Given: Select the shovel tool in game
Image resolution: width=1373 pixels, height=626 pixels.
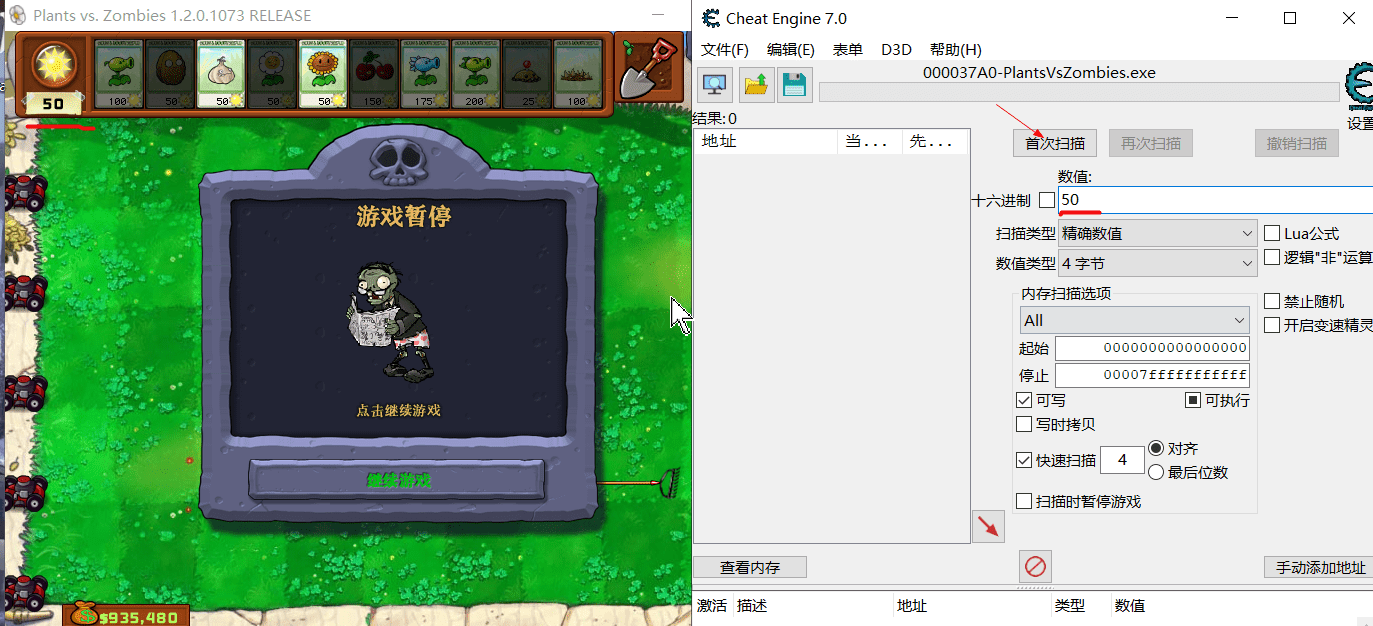Looking at the screenshot, I should click(645, 67).
